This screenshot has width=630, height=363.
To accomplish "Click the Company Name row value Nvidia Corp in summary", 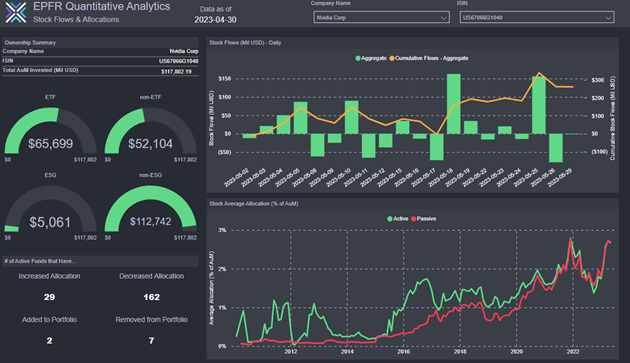I will click(x=184, y=51).
